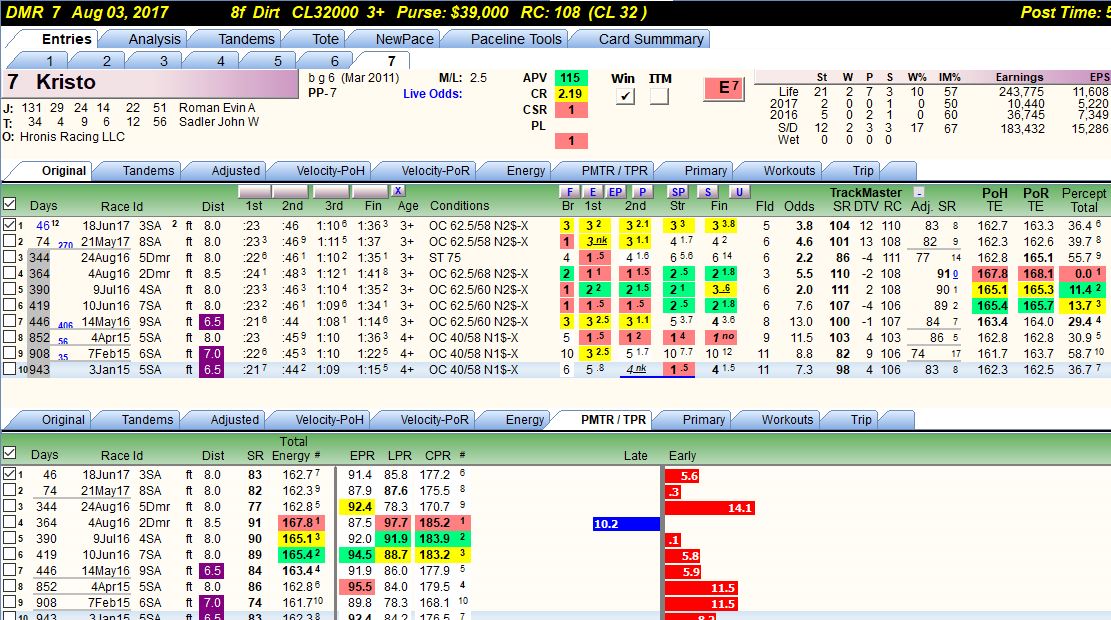This screenshot has height=620, width=1111.
Task: Click the blank button above 3rd column
Action: pos(332,192)
